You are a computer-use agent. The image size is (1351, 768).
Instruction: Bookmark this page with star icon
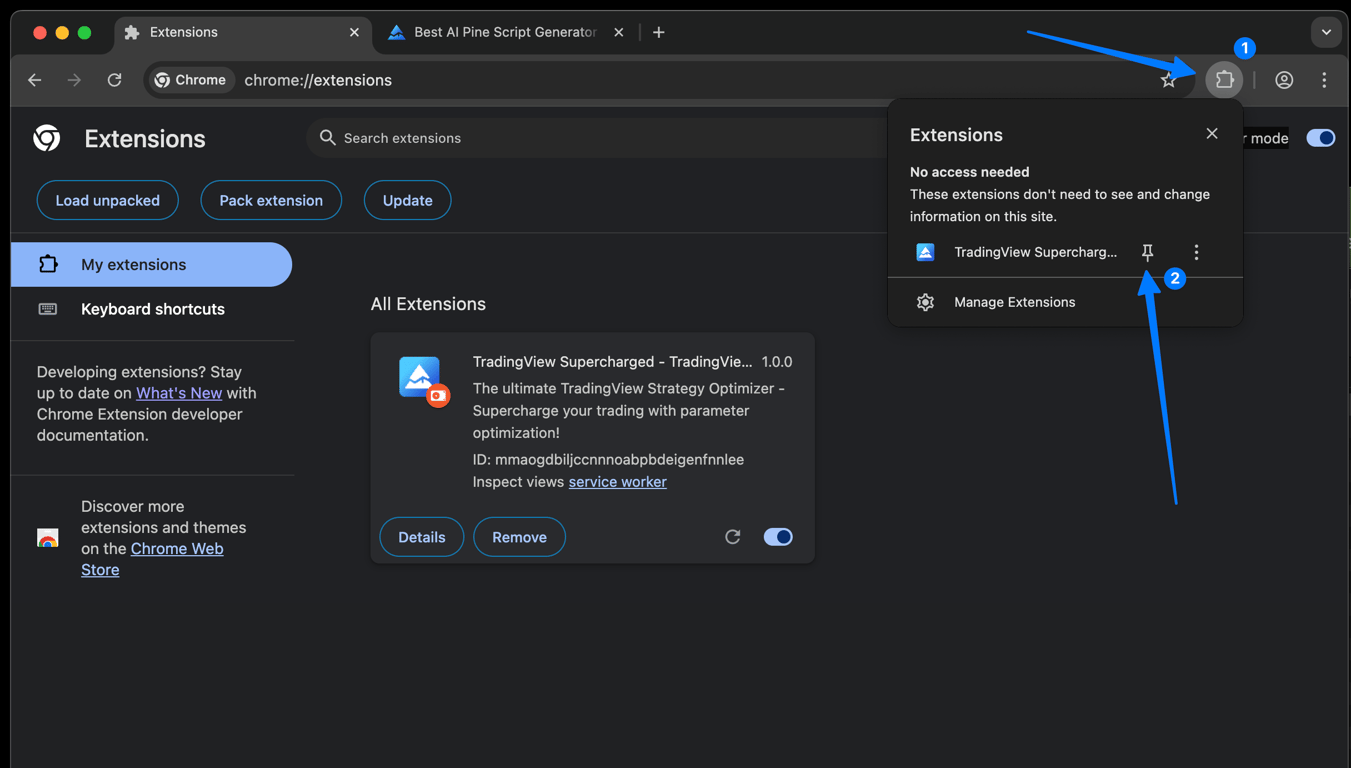1168,80
